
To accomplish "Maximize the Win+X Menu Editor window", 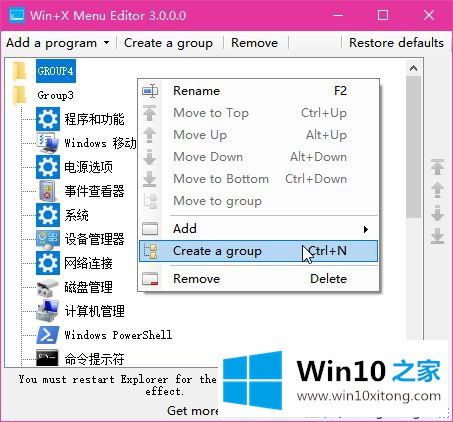I will point(383,15).
